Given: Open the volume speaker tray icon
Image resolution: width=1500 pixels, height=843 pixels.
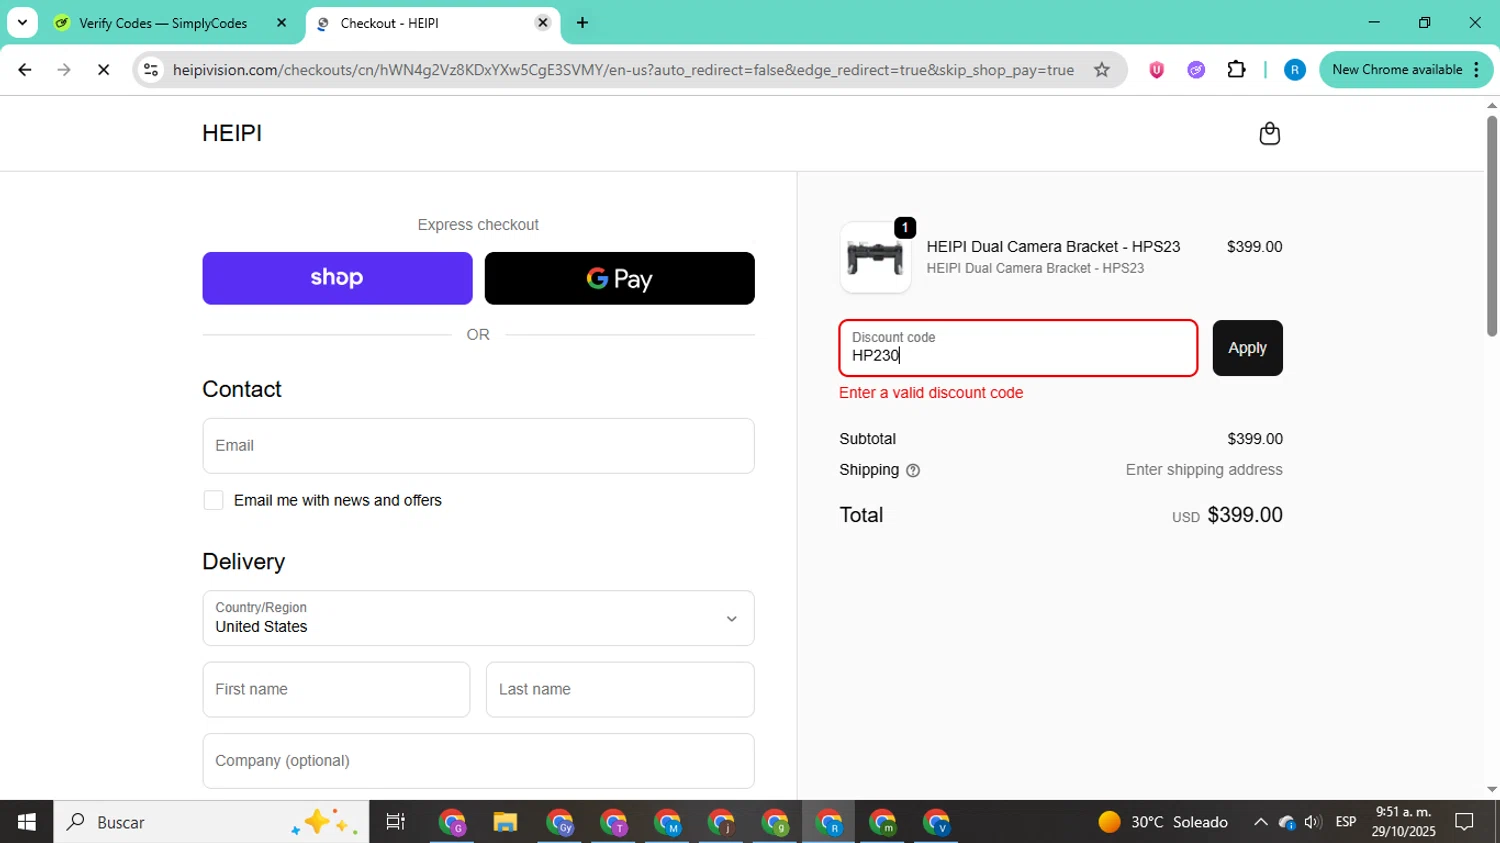Looking at the screenshot, I should 1313,822.
